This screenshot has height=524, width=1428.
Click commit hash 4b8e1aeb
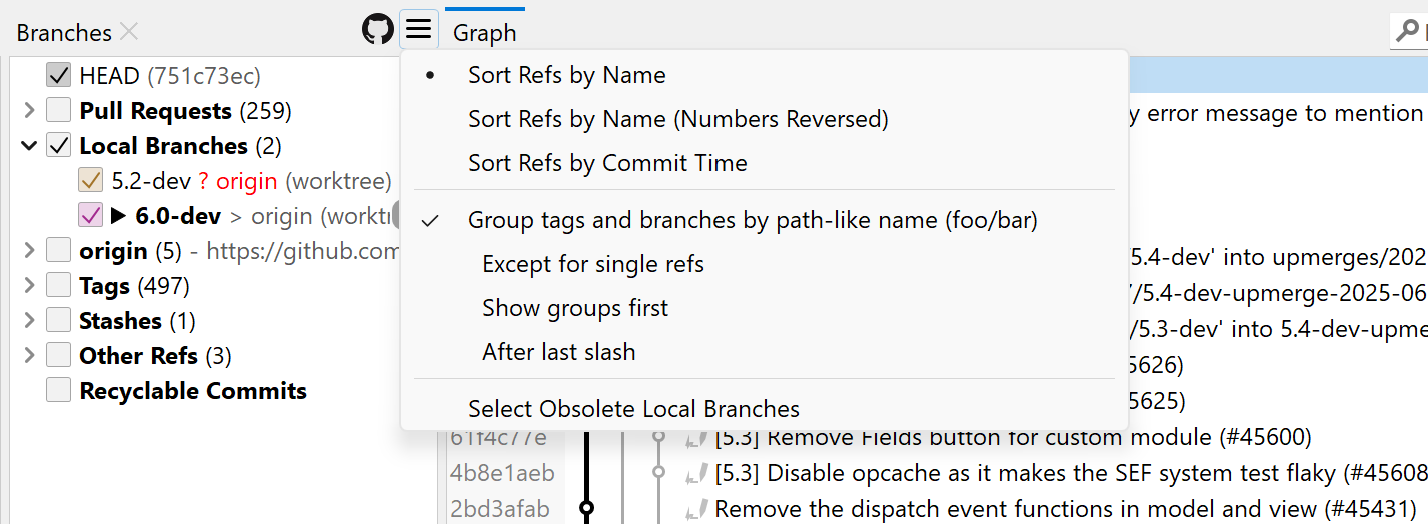(x=502, y=473)
